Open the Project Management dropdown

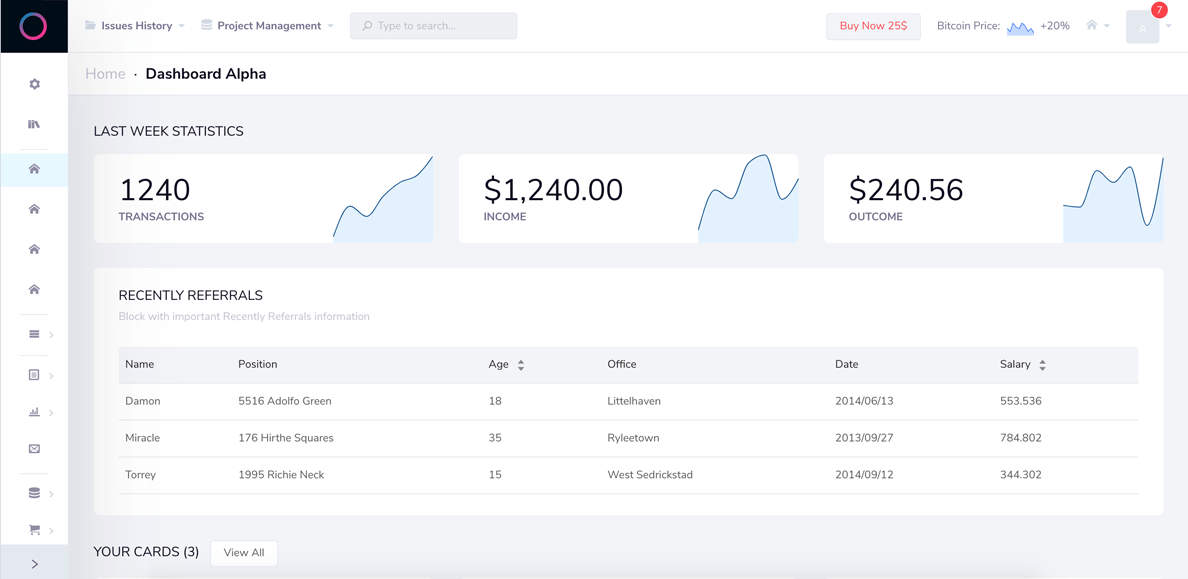click(267, 26)
